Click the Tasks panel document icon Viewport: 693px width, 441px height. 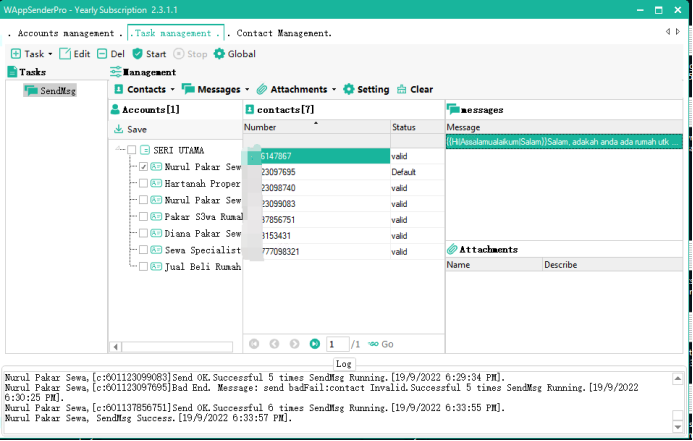click(12, 72)
